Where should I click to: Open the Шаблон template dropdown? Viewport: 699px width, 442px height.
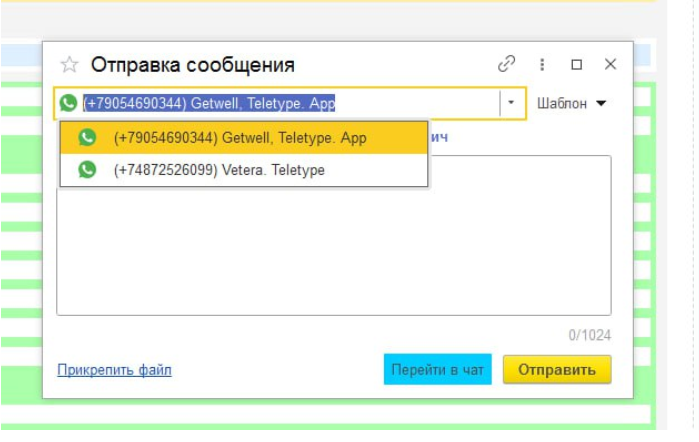point(572,103)
